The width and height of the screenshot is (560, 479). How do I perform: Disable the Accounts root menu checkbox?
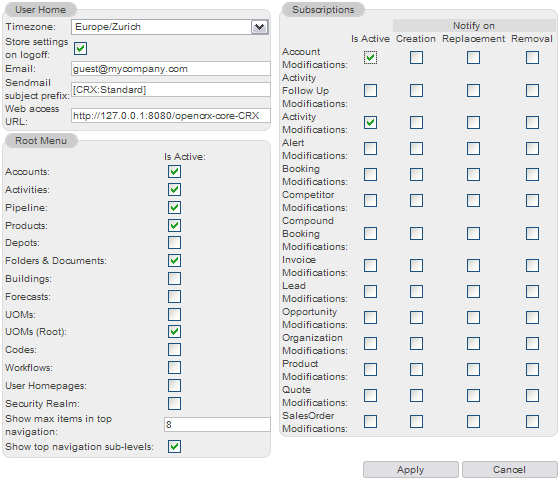click(x=174, y=171)
